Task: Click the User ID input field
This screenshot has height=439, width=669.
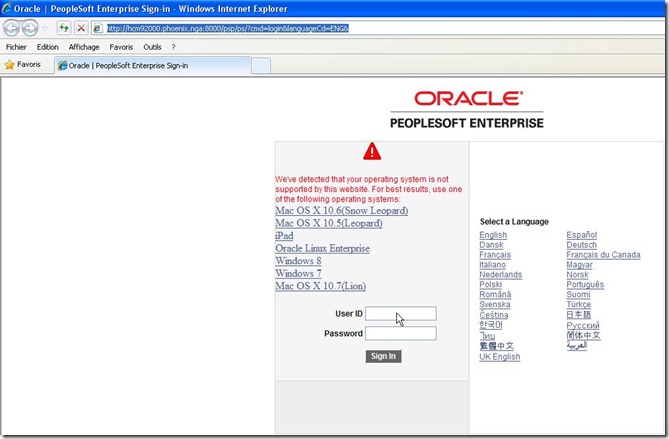Action: point(401,314)
